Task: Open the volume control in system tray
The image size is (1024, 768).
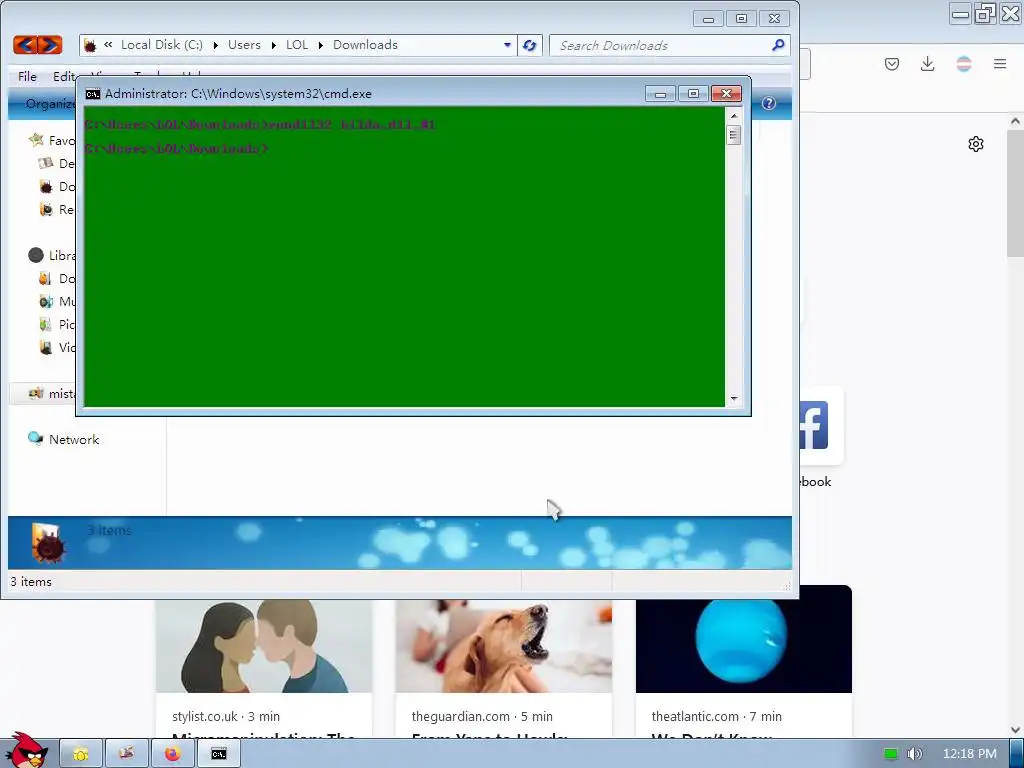Action: click(x=914, y=754)
